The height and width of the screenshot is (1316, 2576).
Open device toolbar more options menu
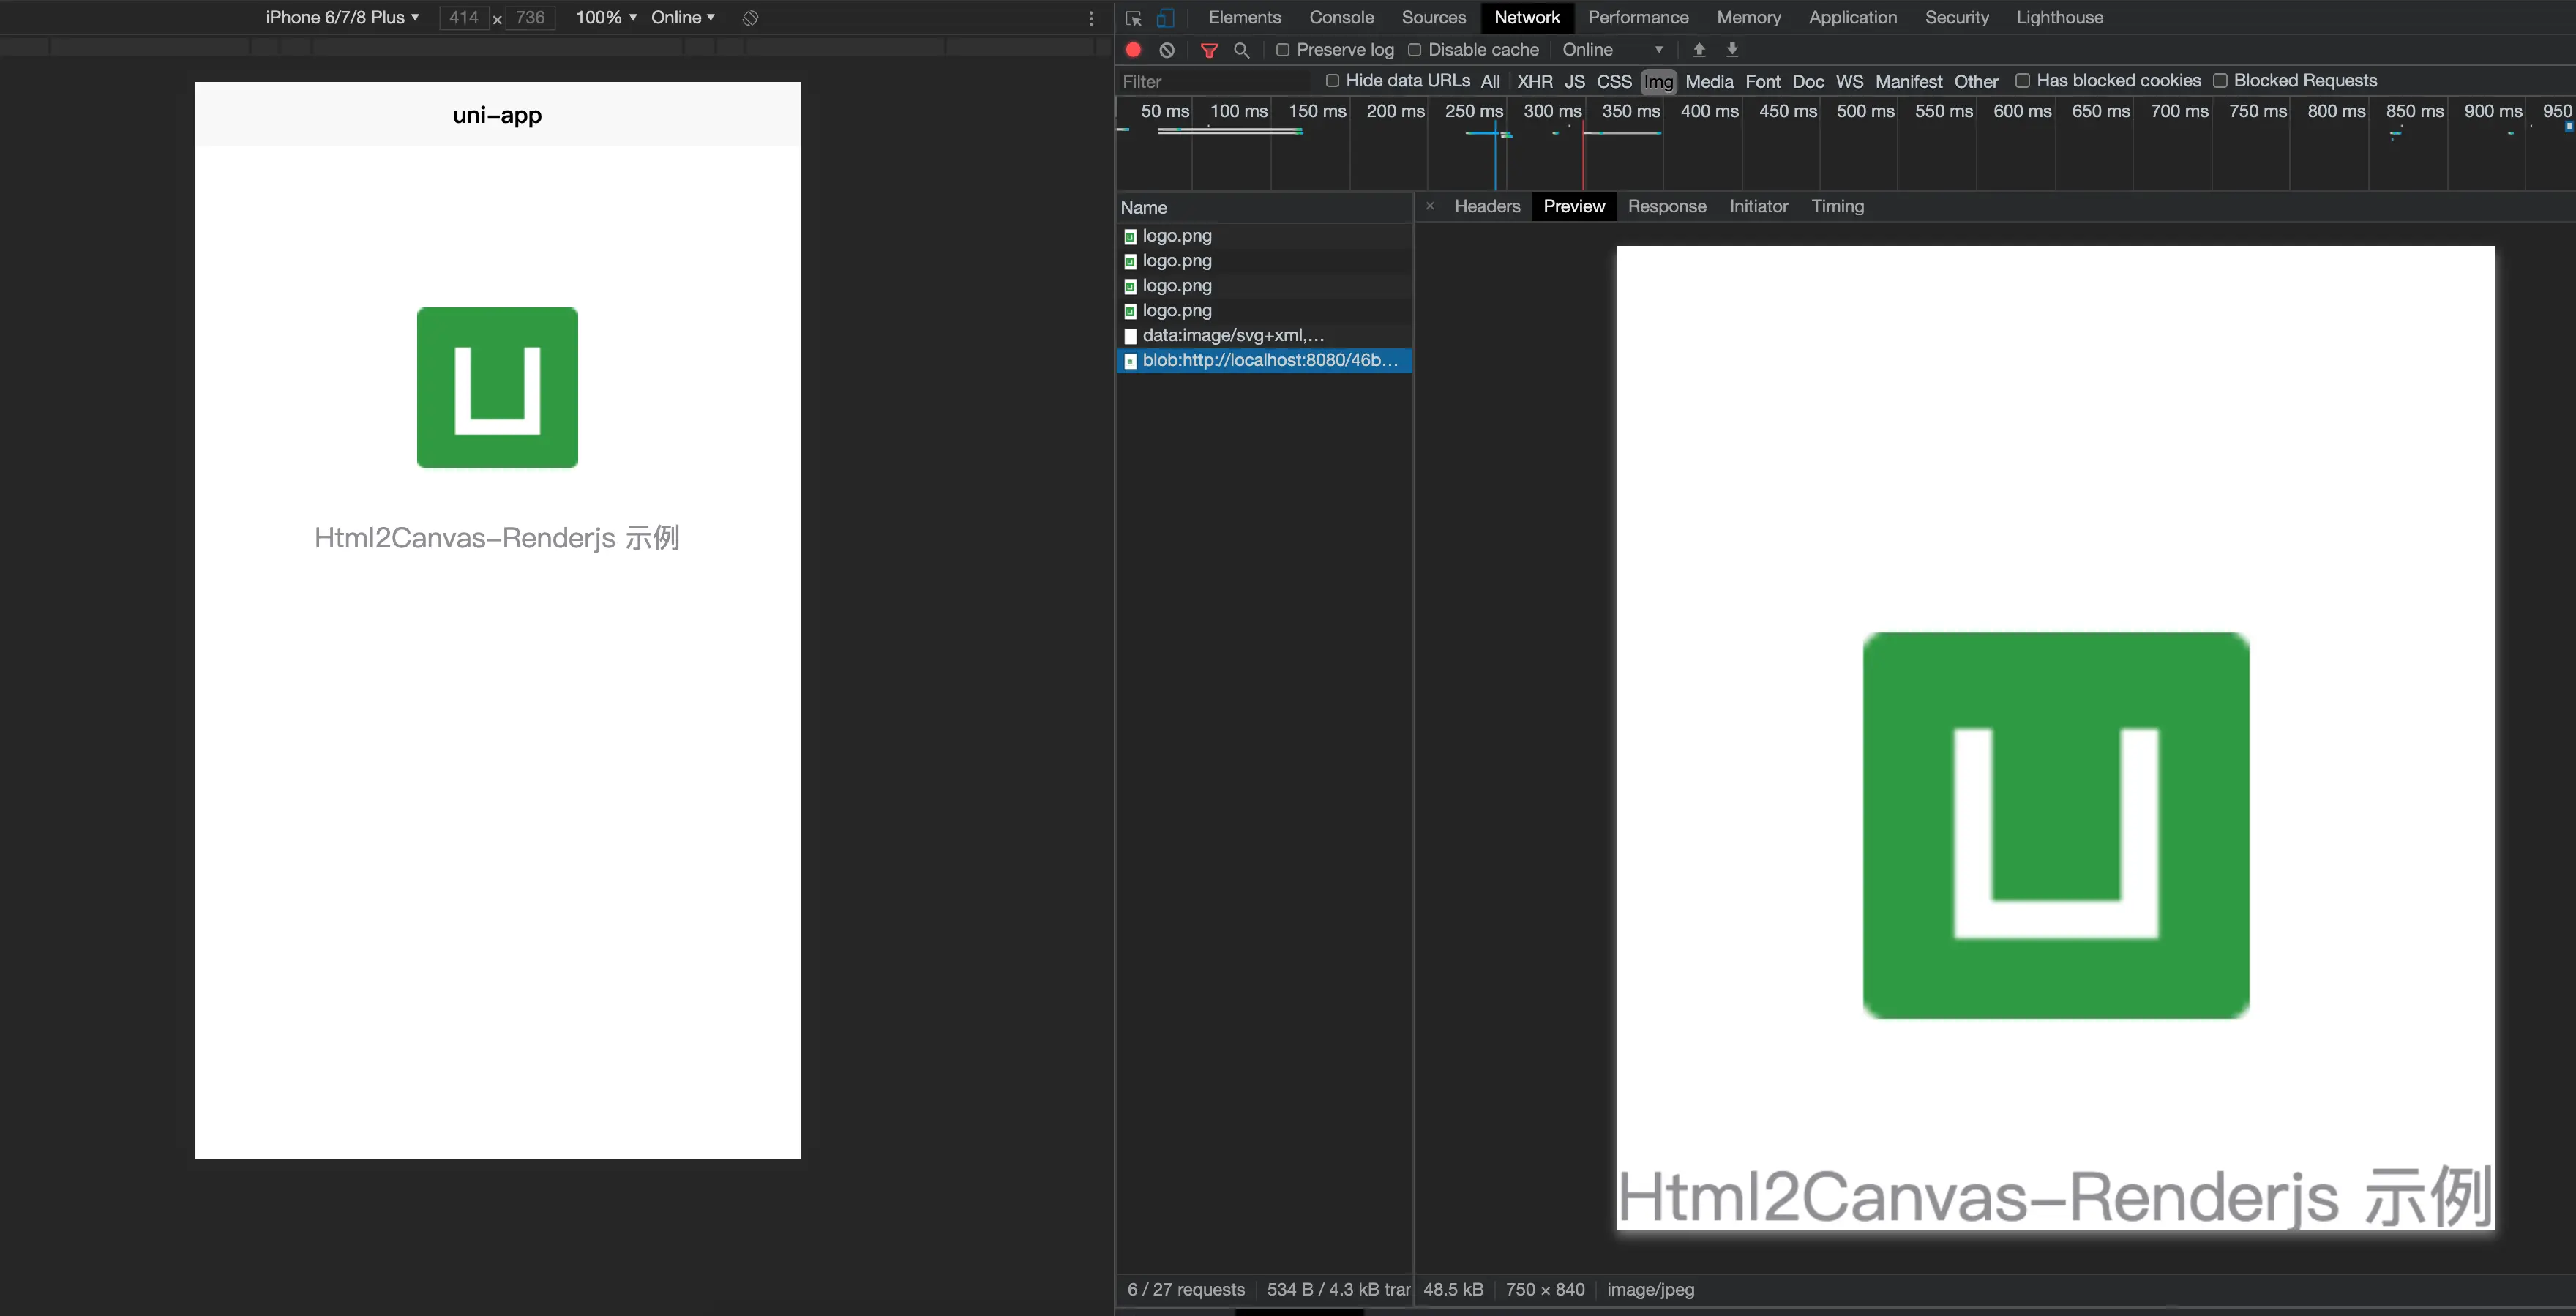tap(1092, 18)
